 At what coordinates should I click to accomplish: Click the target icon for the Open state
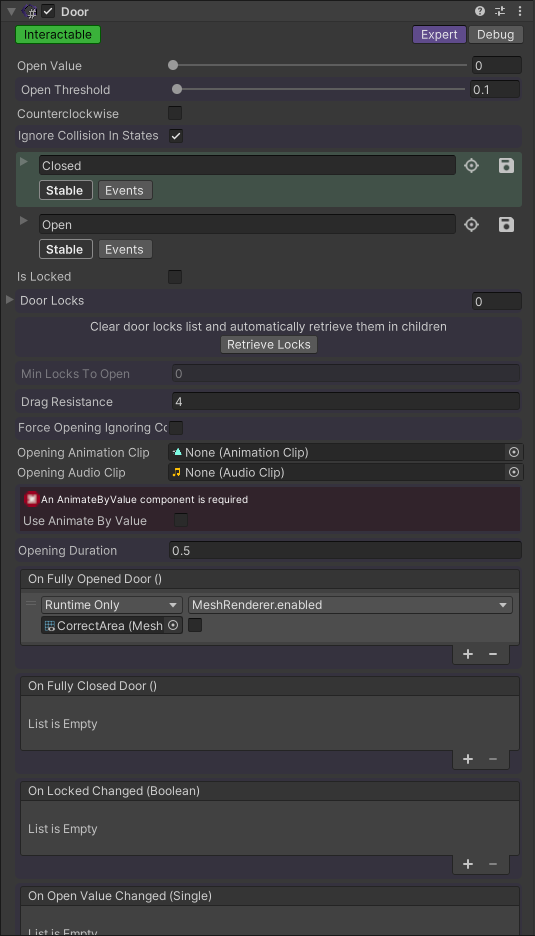click(x=472, y=224)
